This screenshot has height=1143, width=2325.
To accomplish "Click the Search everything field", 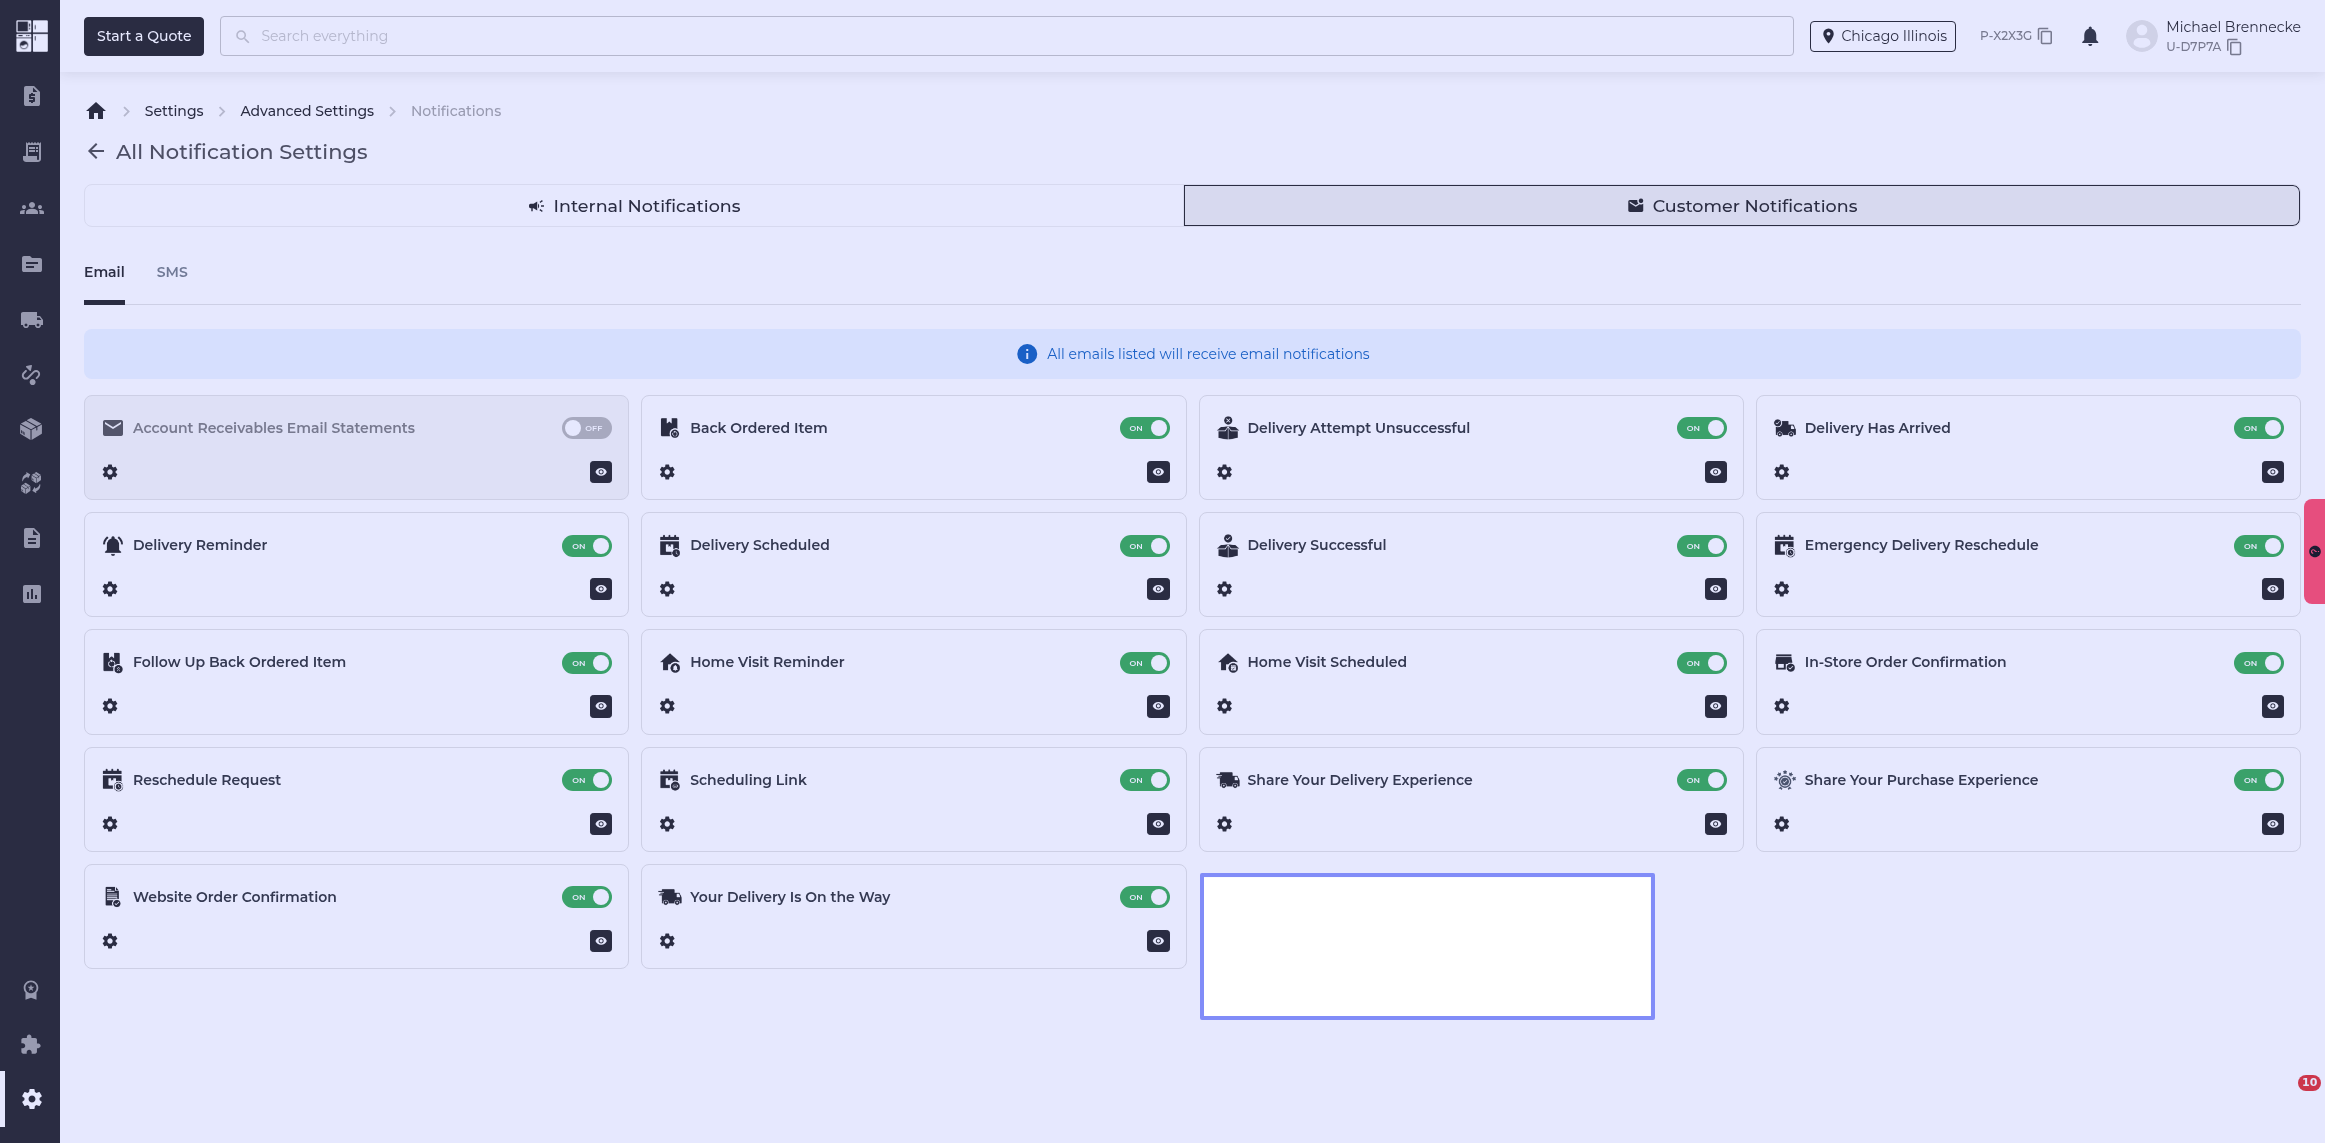I will [x=1006, y=36].
